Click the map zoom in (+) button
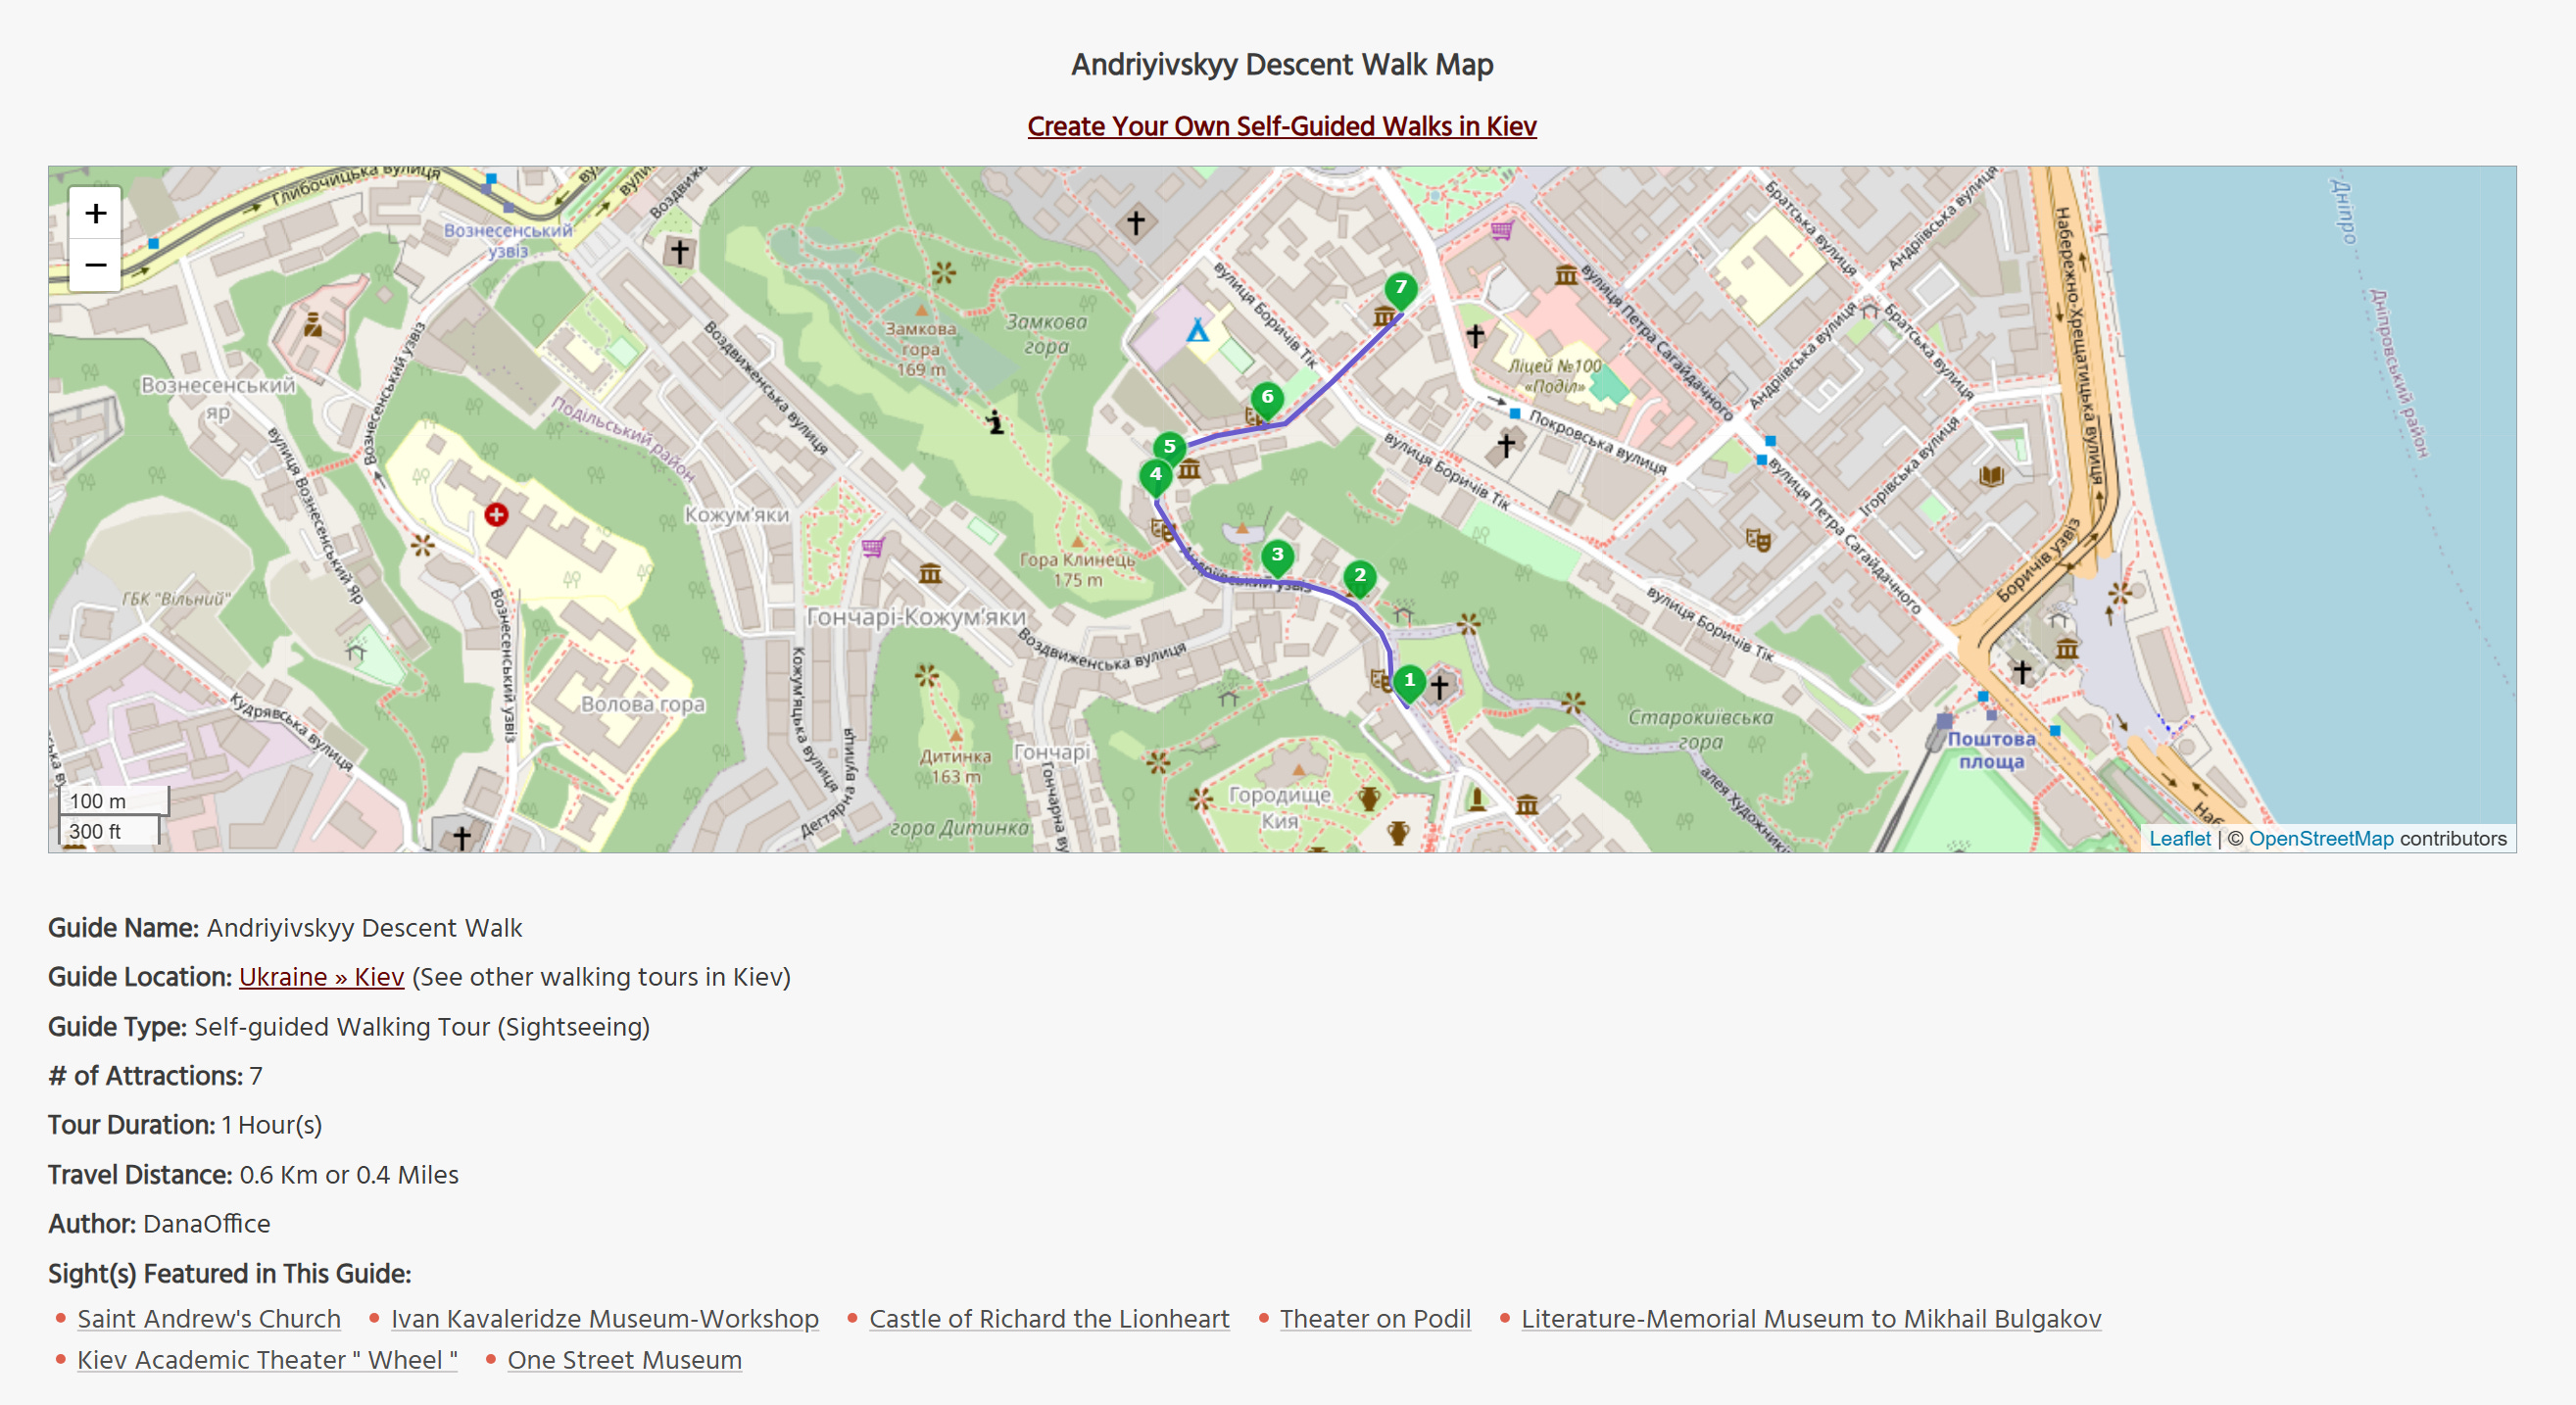2576x1405 pixels. click(95, 213)
